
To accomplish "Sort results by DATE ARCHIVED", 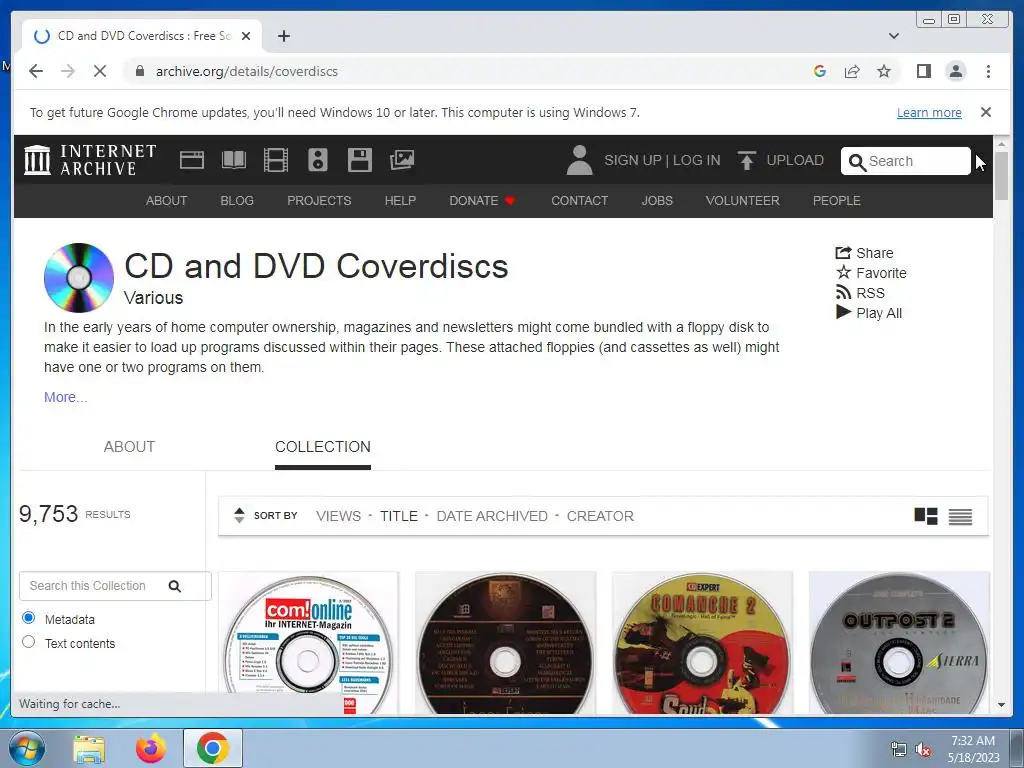I will [492, 516].
